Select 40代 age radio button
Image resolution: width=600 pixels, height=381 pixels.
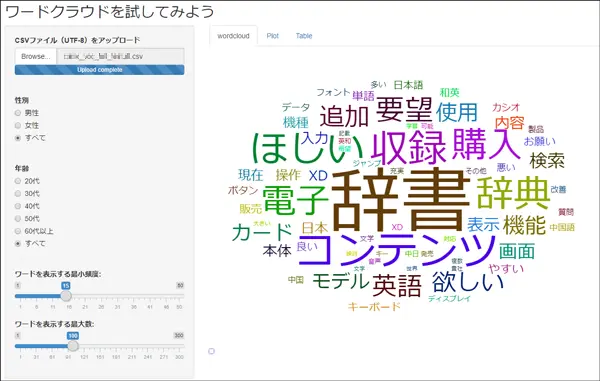point(18,206)
